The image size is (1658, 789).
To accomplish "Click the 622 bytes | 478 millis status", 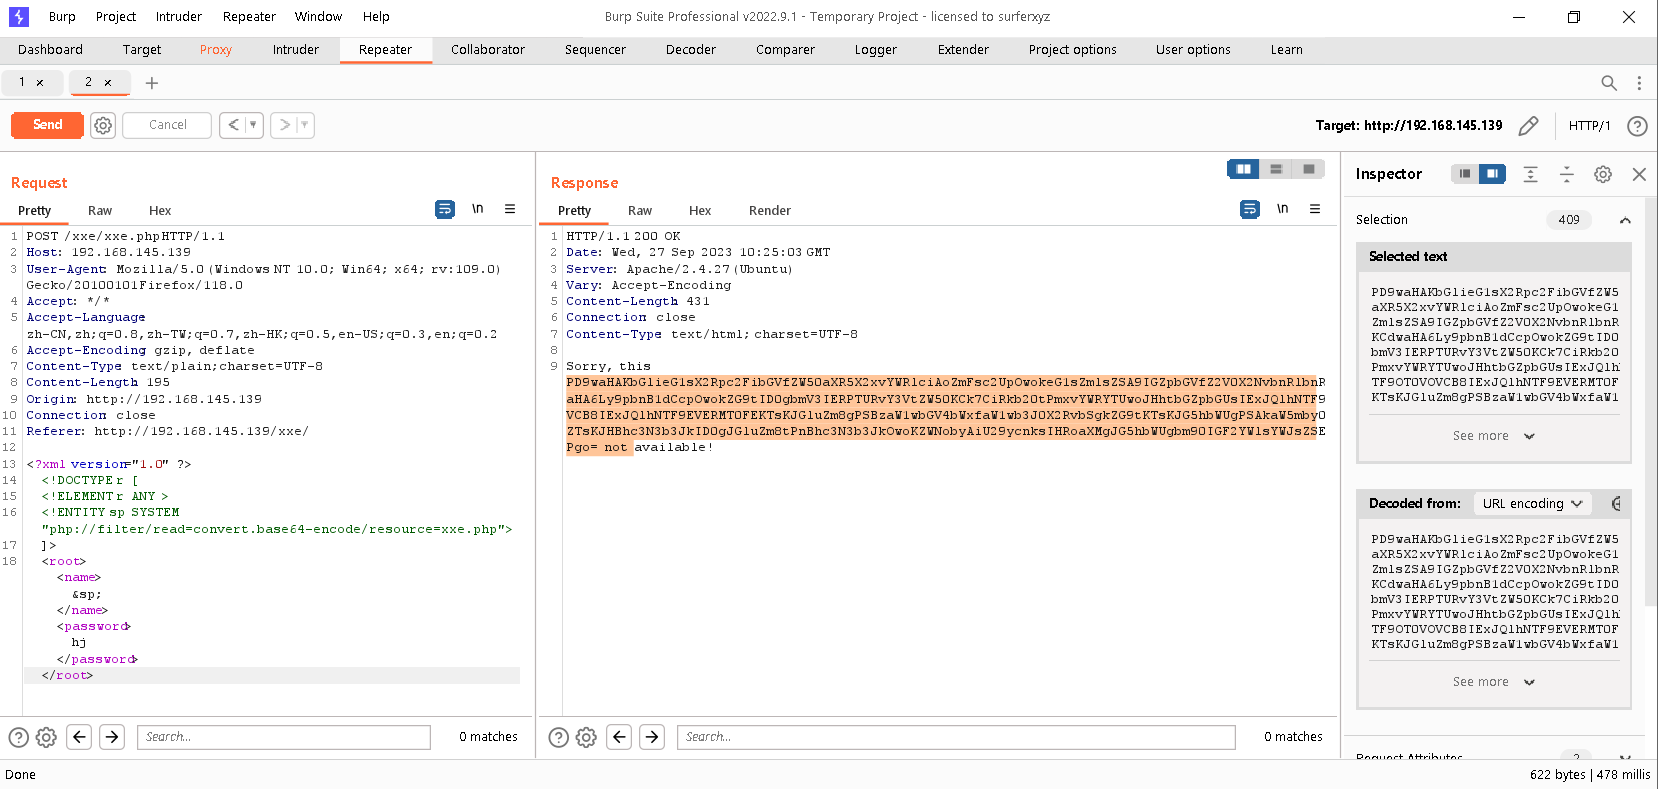I will [1590, 775].
